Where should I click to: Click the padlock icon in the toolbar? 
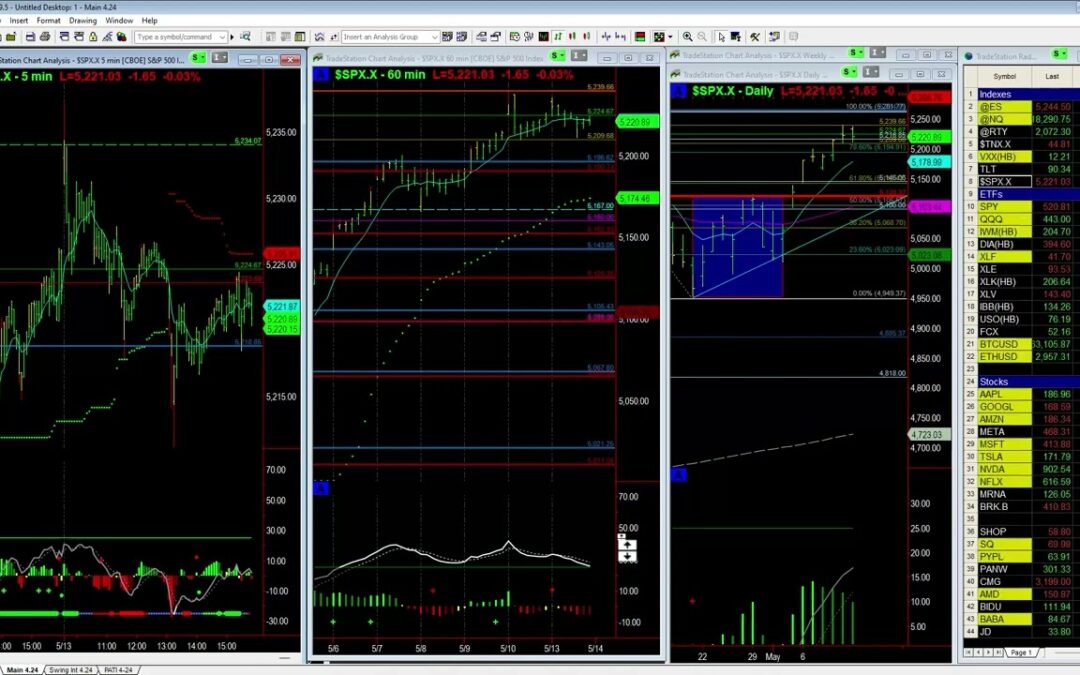tap(92, 37)
